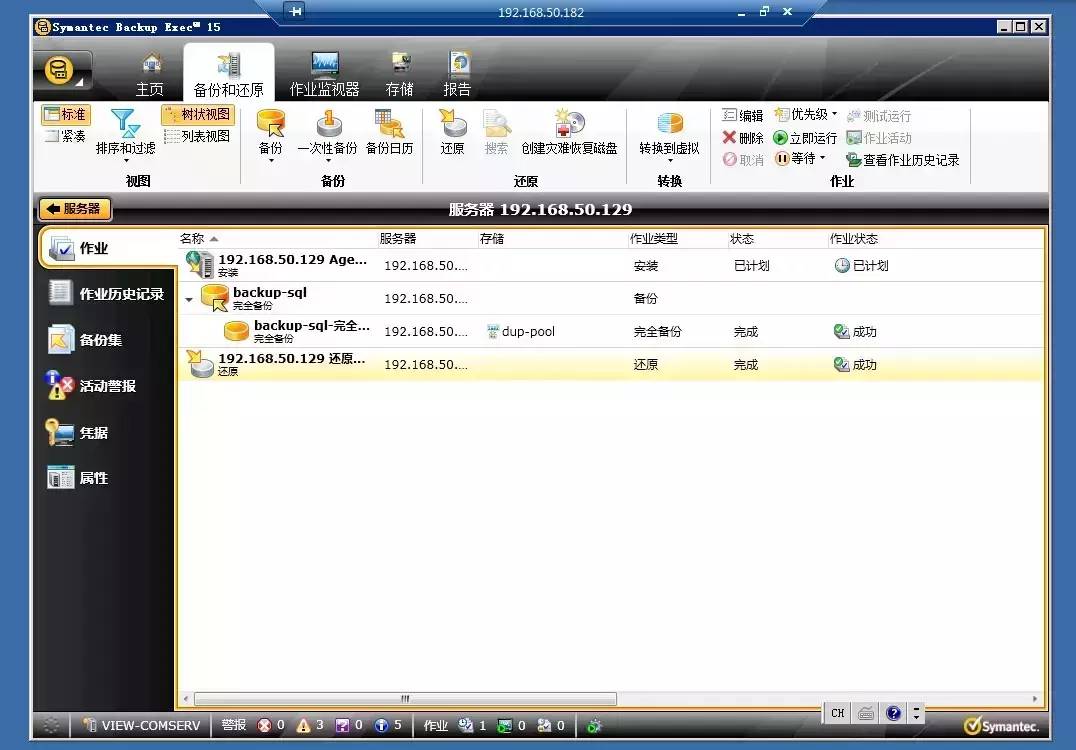
Task: Open the 作业监视器 tab
Action: point(325,75)
